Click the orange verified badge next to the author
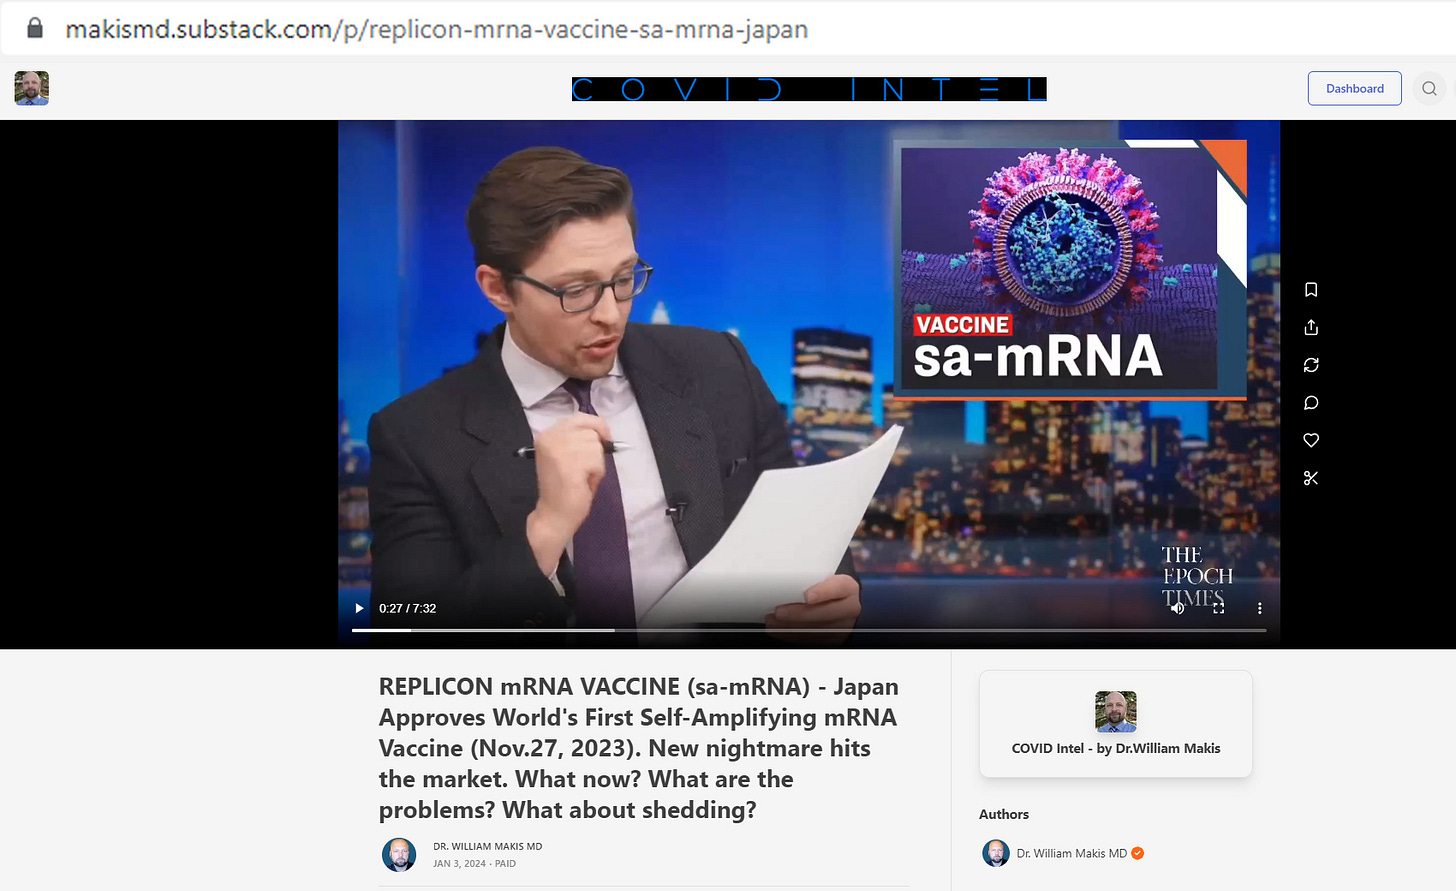The image size is (1456, 891). (1138, 853)
